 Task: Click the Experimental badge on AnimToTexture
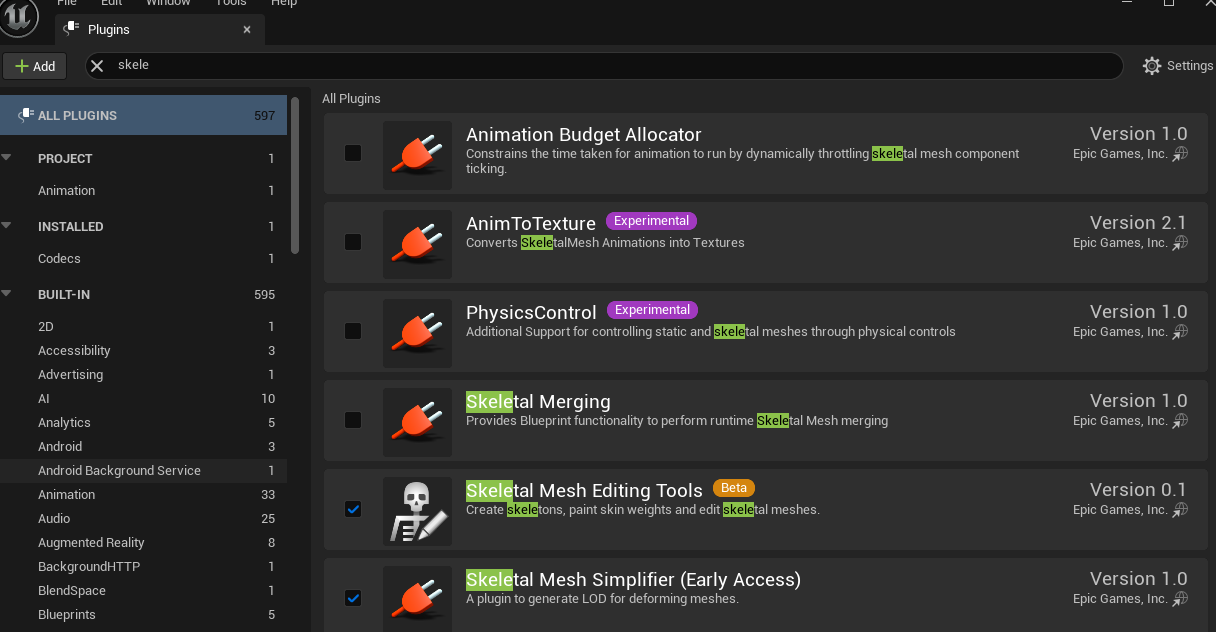pyautogui.click(x=651, y=221)
